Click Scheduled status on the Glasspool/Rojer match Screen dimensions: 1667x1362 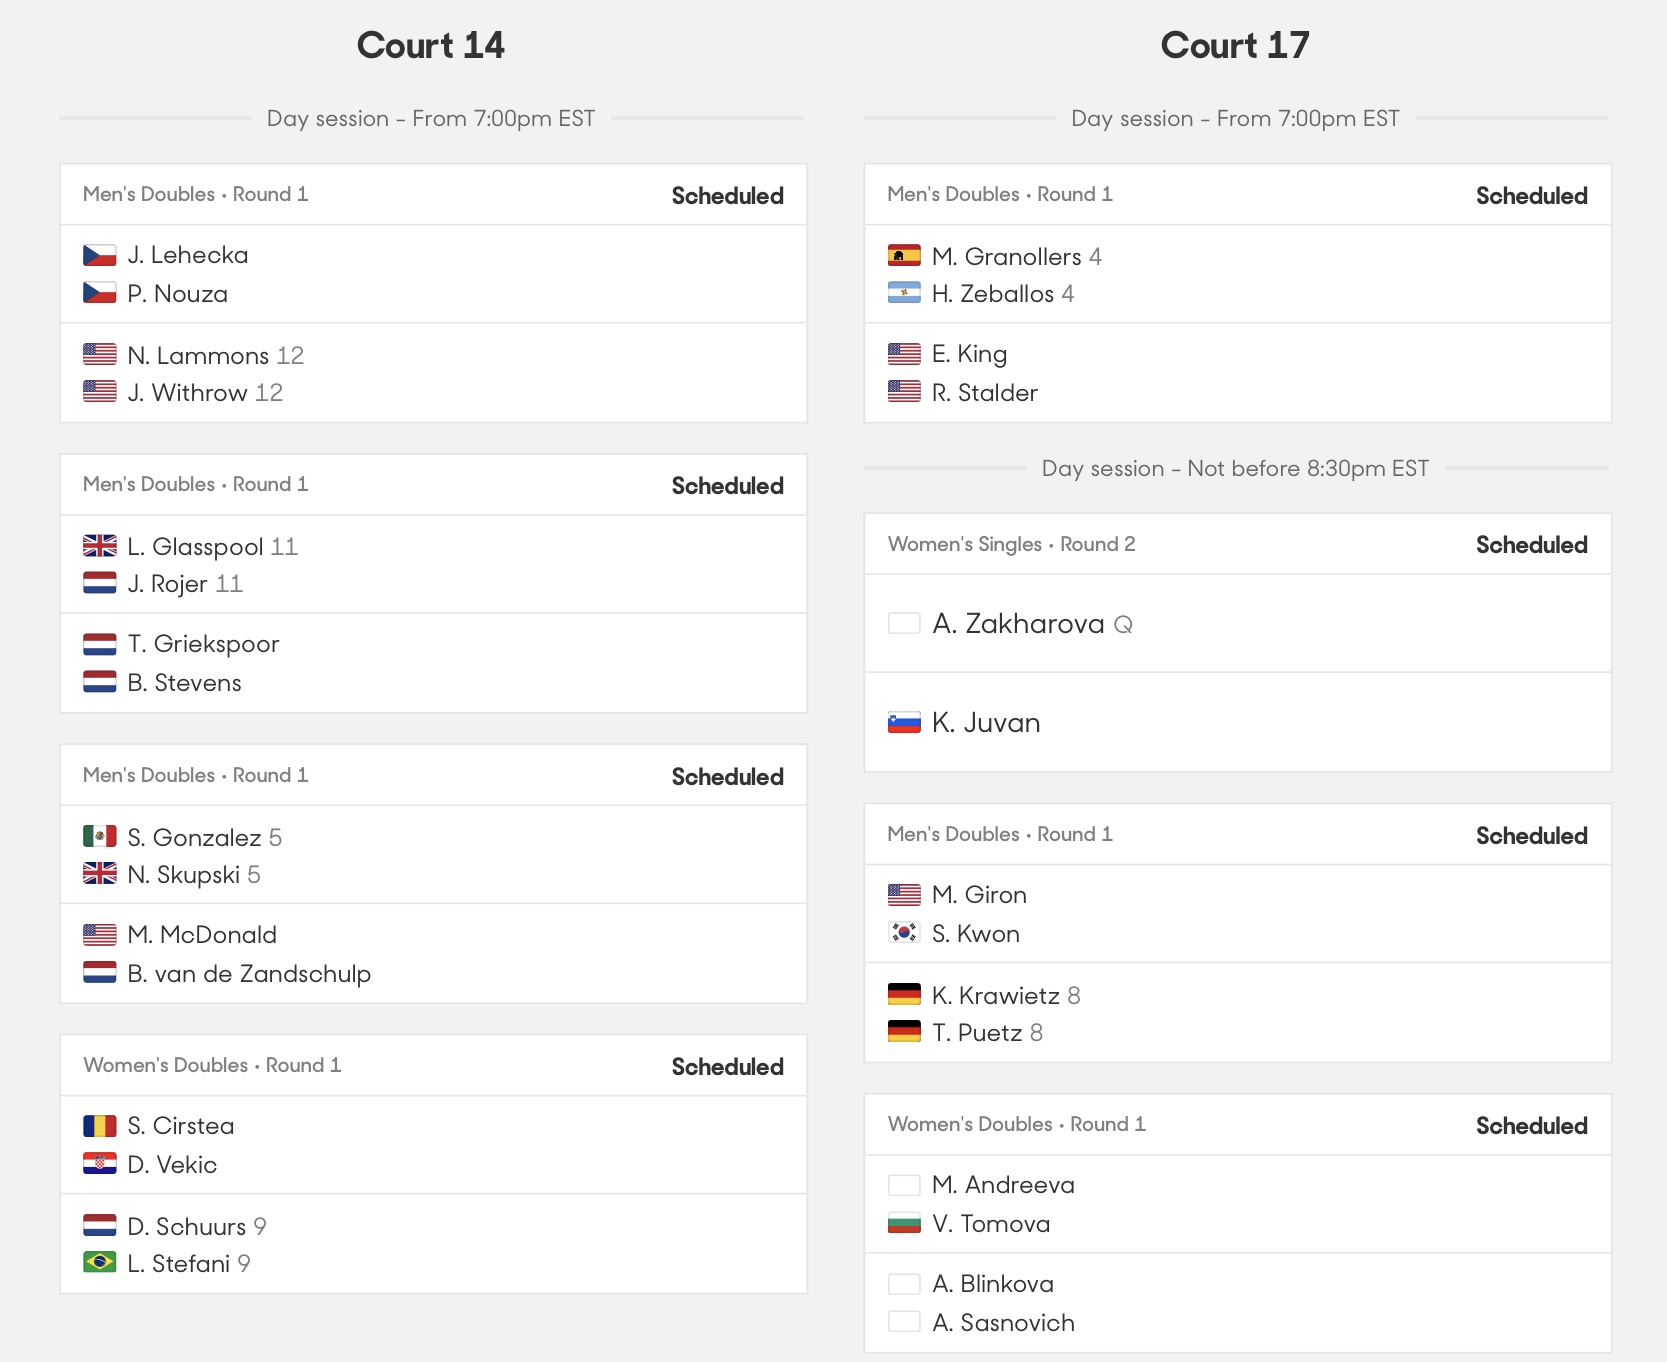727,486
